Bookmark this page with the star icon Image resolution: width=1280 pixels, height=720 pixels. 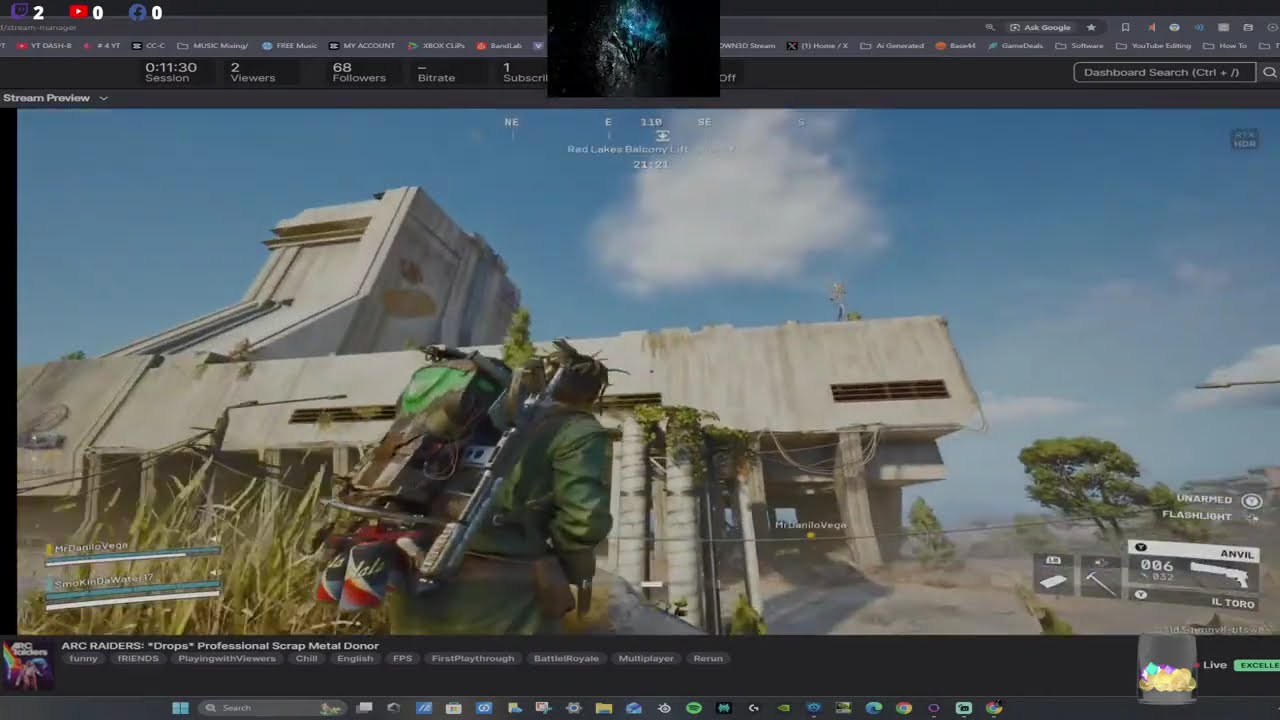tap(1091, 27)
